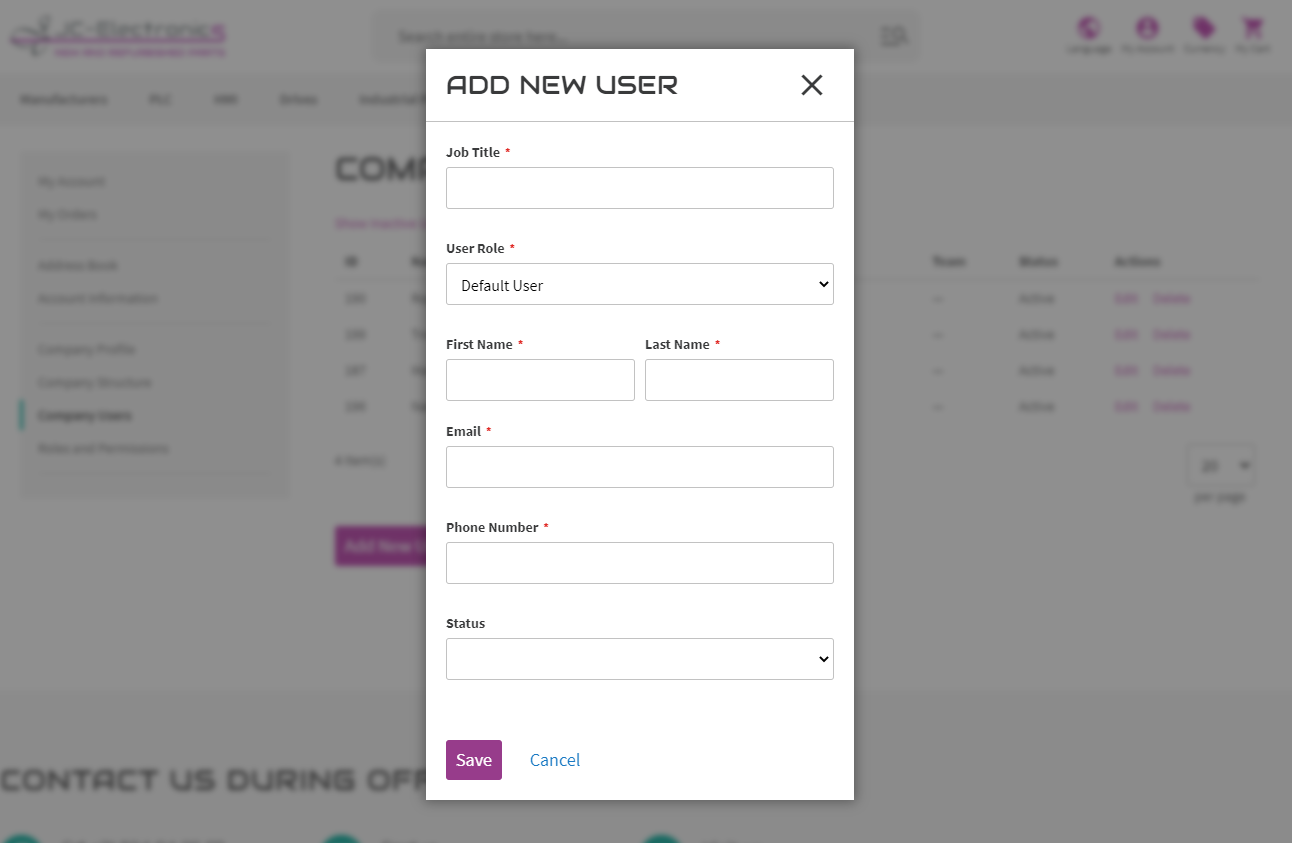This screenshot has height=843, width=1292.
Task: Click the Language globe icon
Action: (1088, 28)
